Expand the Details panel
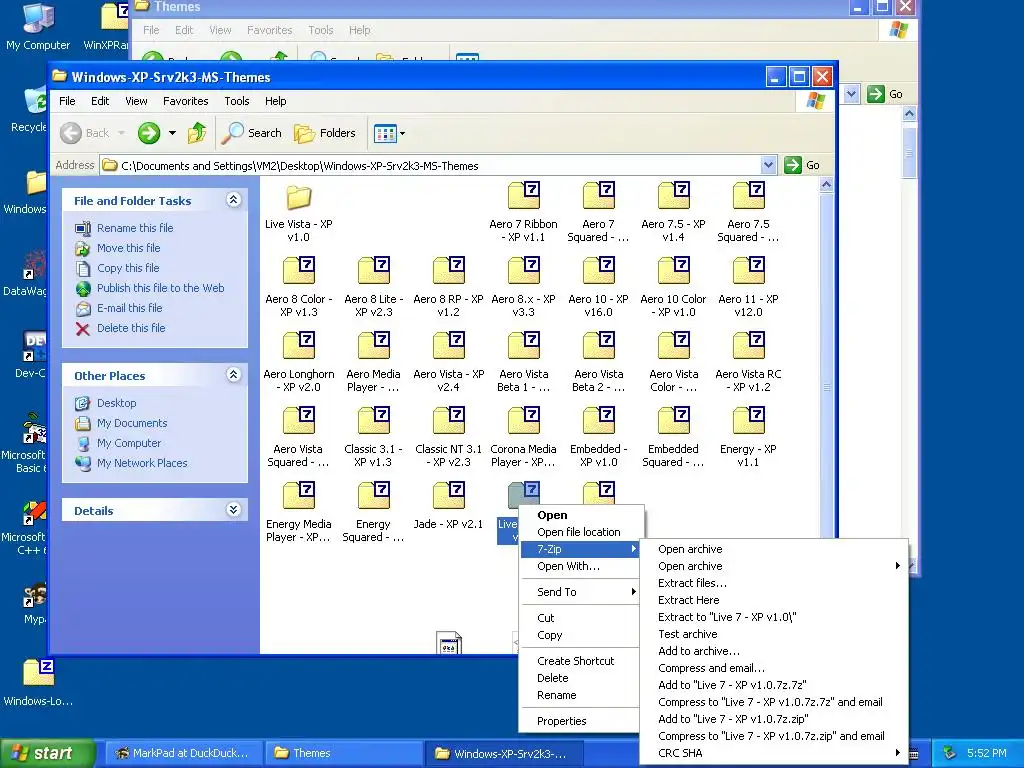This screenshot has height=768, width=1024. click(233, 510)
